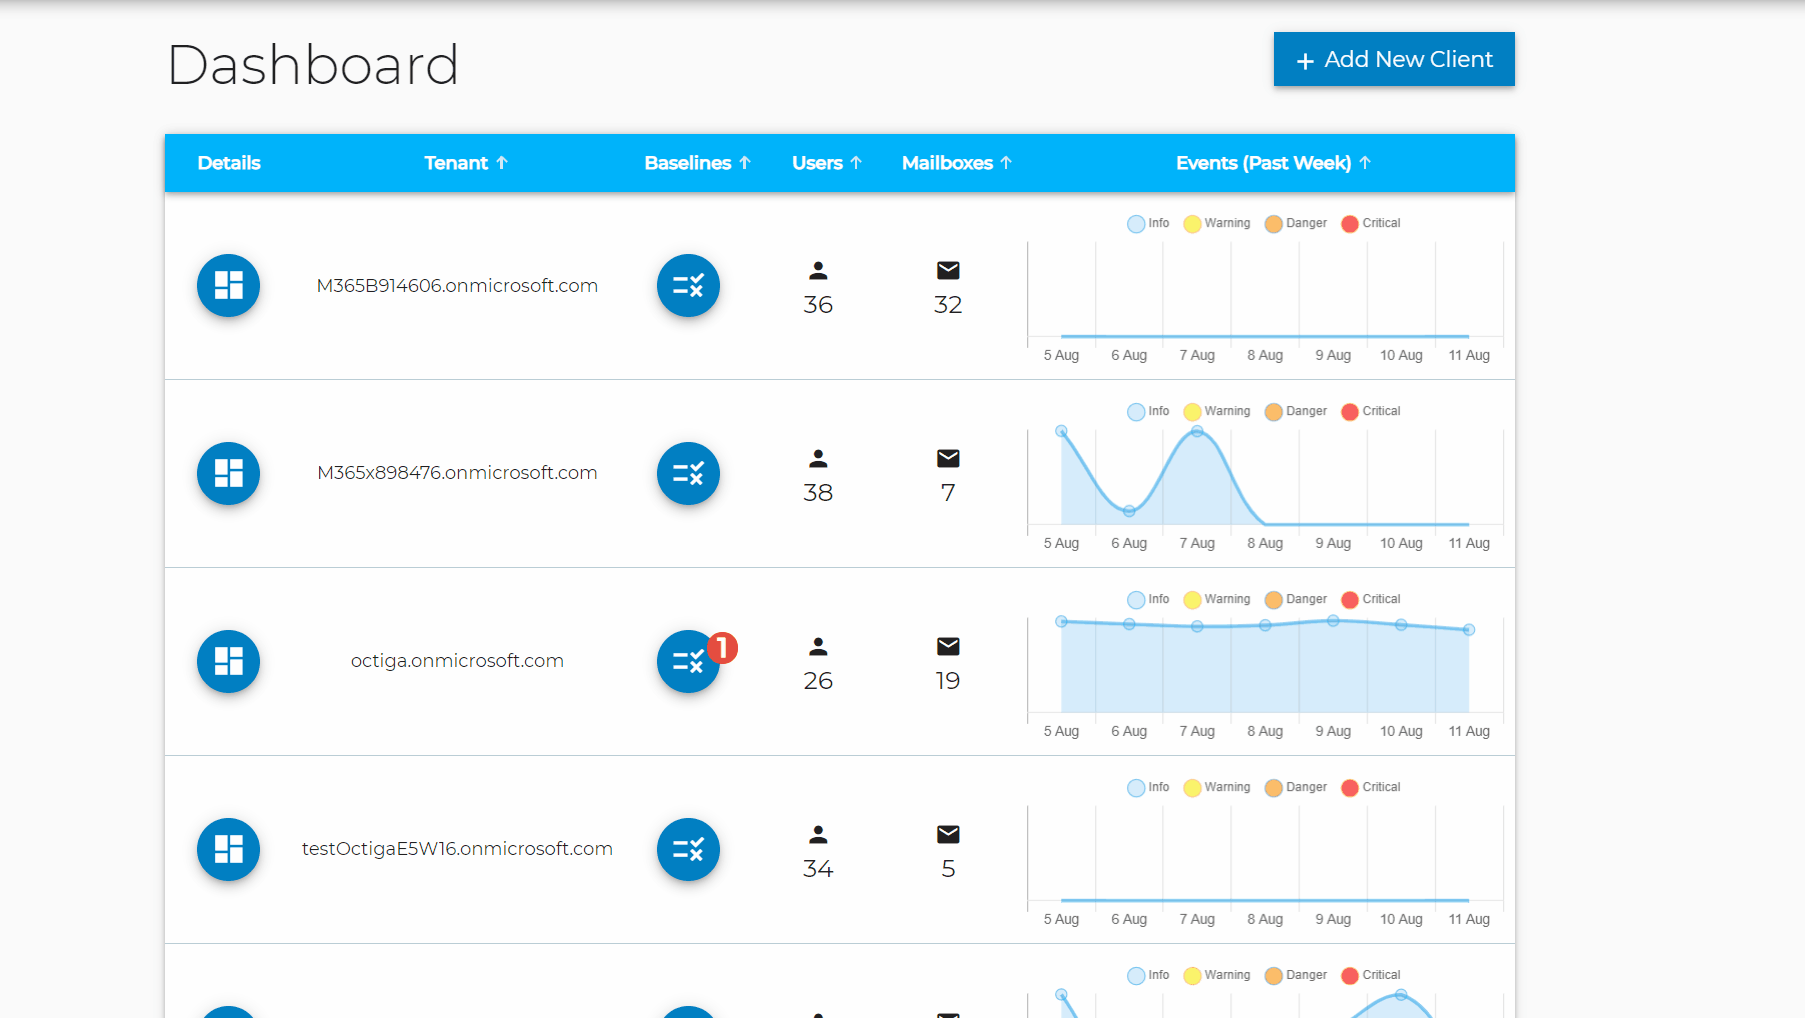The image size is (1805, 1018).
Task: Open the details icon for testOctigaE5W16 row
Action: (228, 849)
